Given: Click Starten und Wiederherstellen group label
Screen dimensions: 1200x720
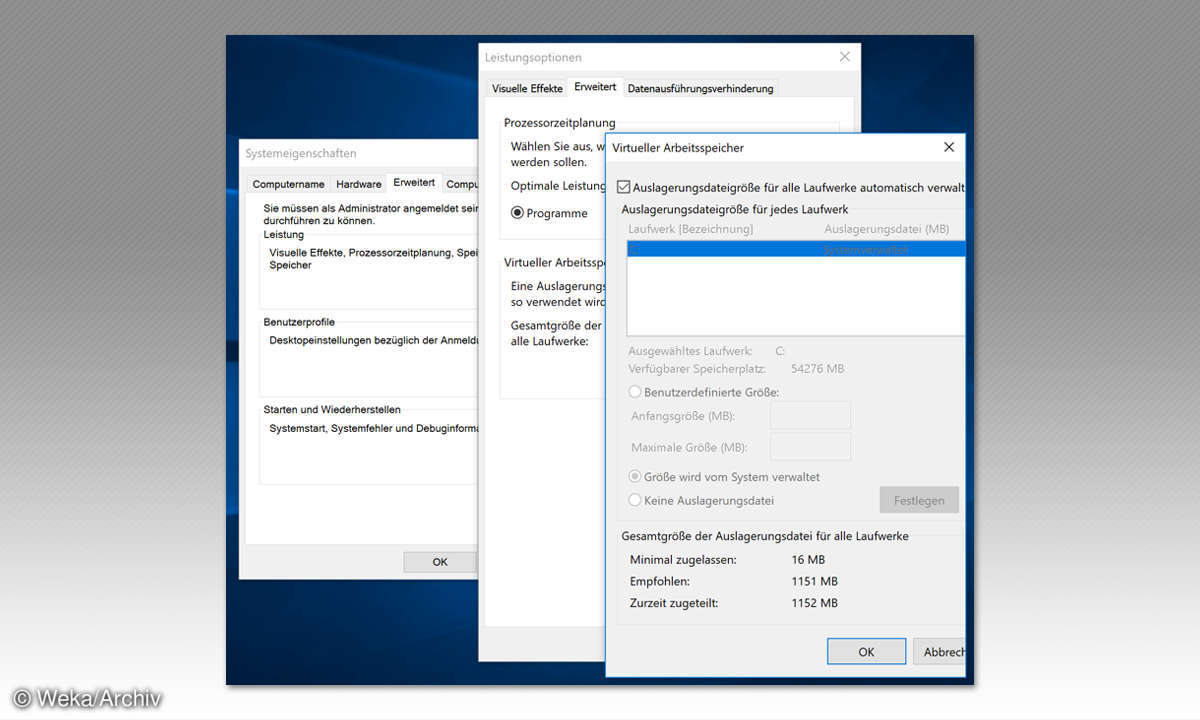Looking at the screenshot, I should (x=332, y=409).
